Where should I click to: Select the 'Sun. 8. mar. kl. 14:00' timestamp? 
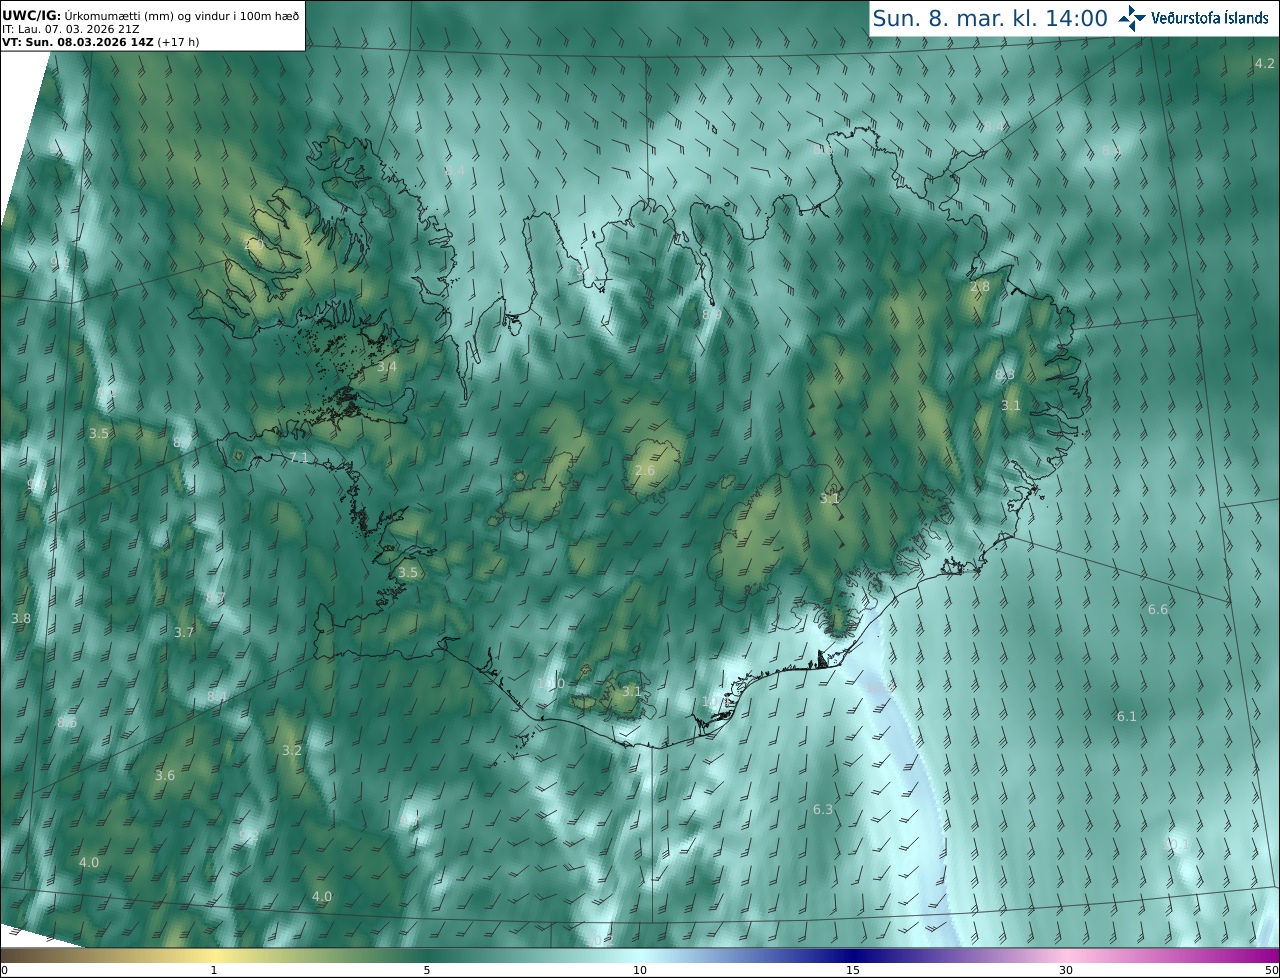pyautogui.click(x=990, y=18)
